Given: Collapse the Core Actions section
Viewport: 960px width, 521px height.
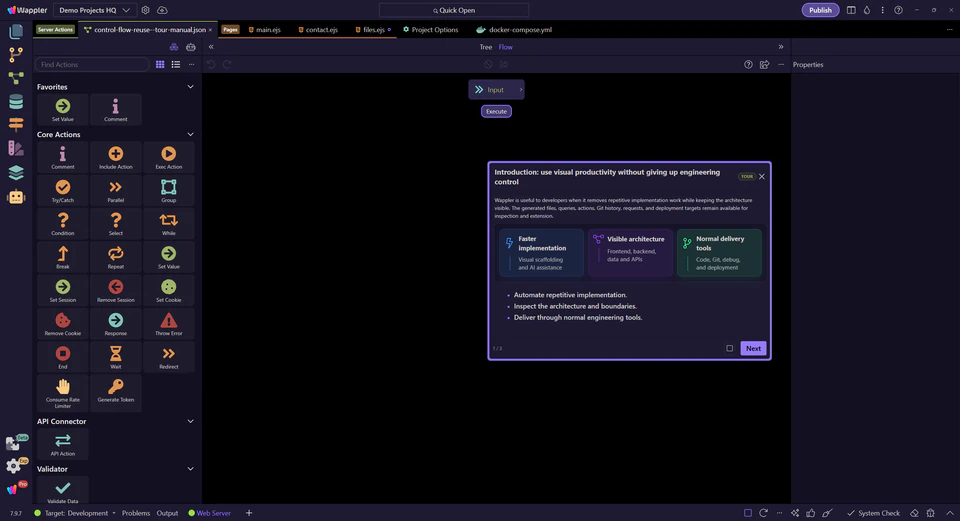Looking at the screenshot, I should coord(190,135).
